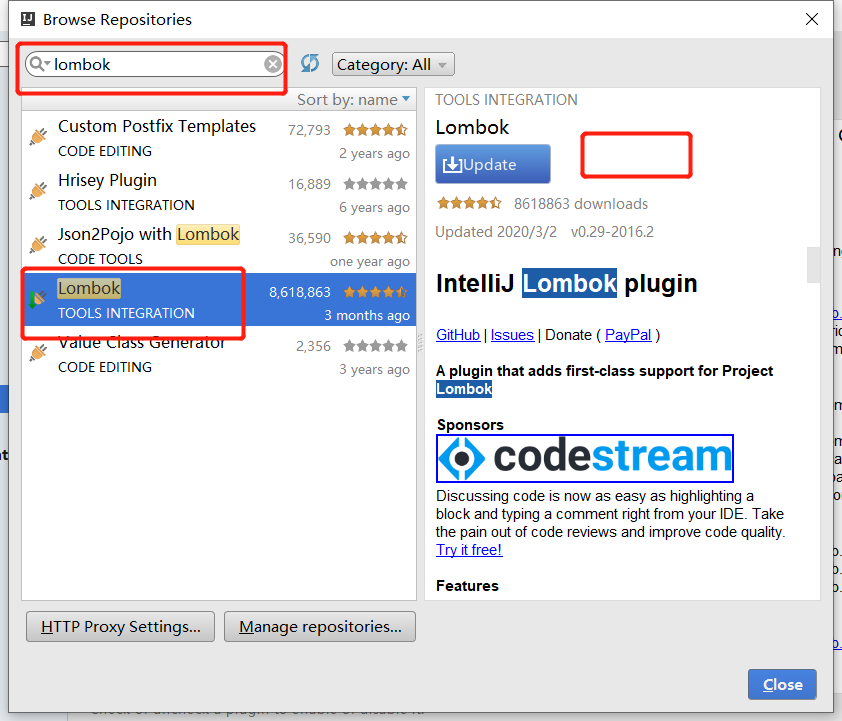Click the Lombok plugin icon in list
The height and width of the screenshot is (721, 842).
[x=38, y=299]
